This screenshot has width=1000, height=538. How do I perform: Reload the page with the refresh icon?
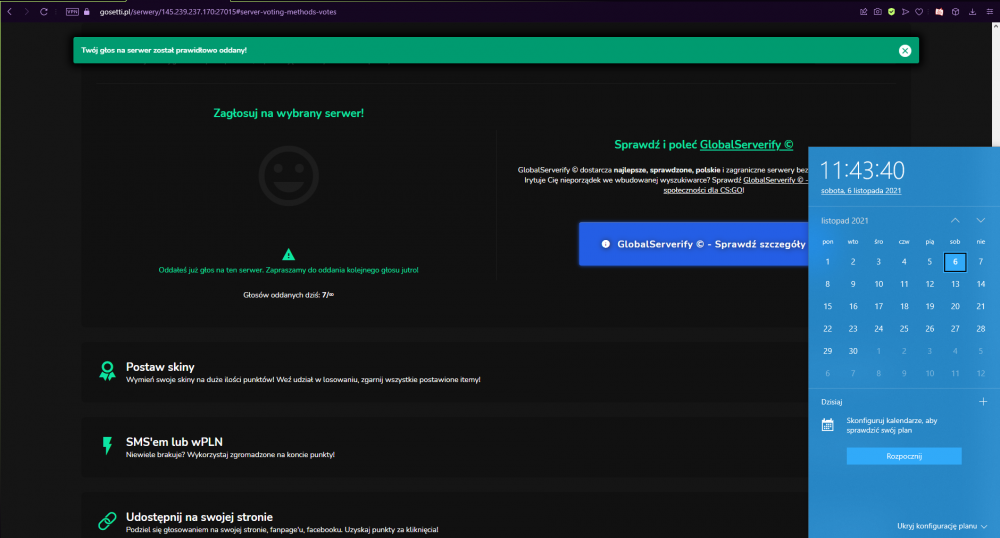[44, 11]
